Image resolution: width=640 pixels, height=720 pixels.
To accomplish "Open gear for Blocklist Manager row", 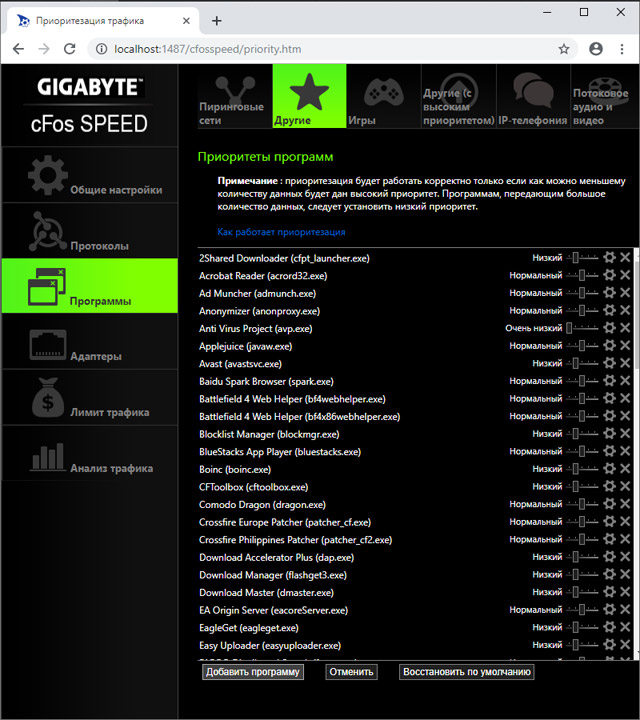I will 609,433.
